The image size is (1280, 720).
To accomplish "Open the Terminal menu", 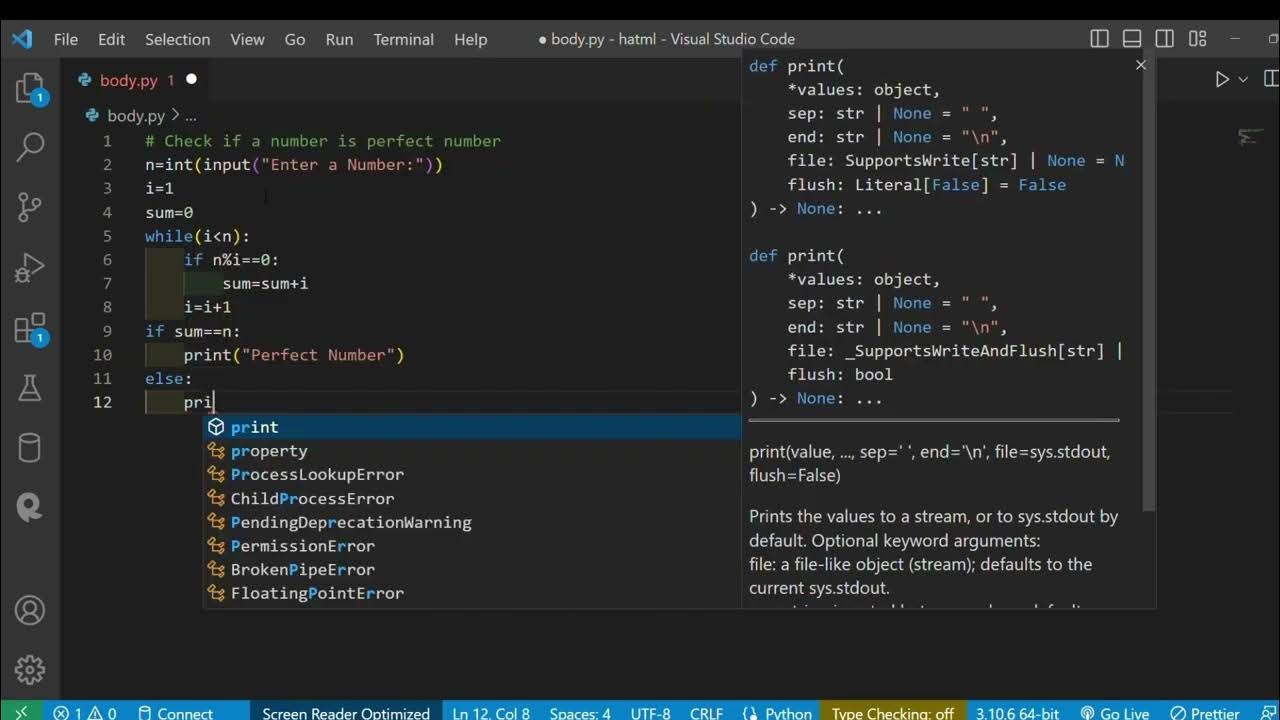I will (x=403, y=39).
